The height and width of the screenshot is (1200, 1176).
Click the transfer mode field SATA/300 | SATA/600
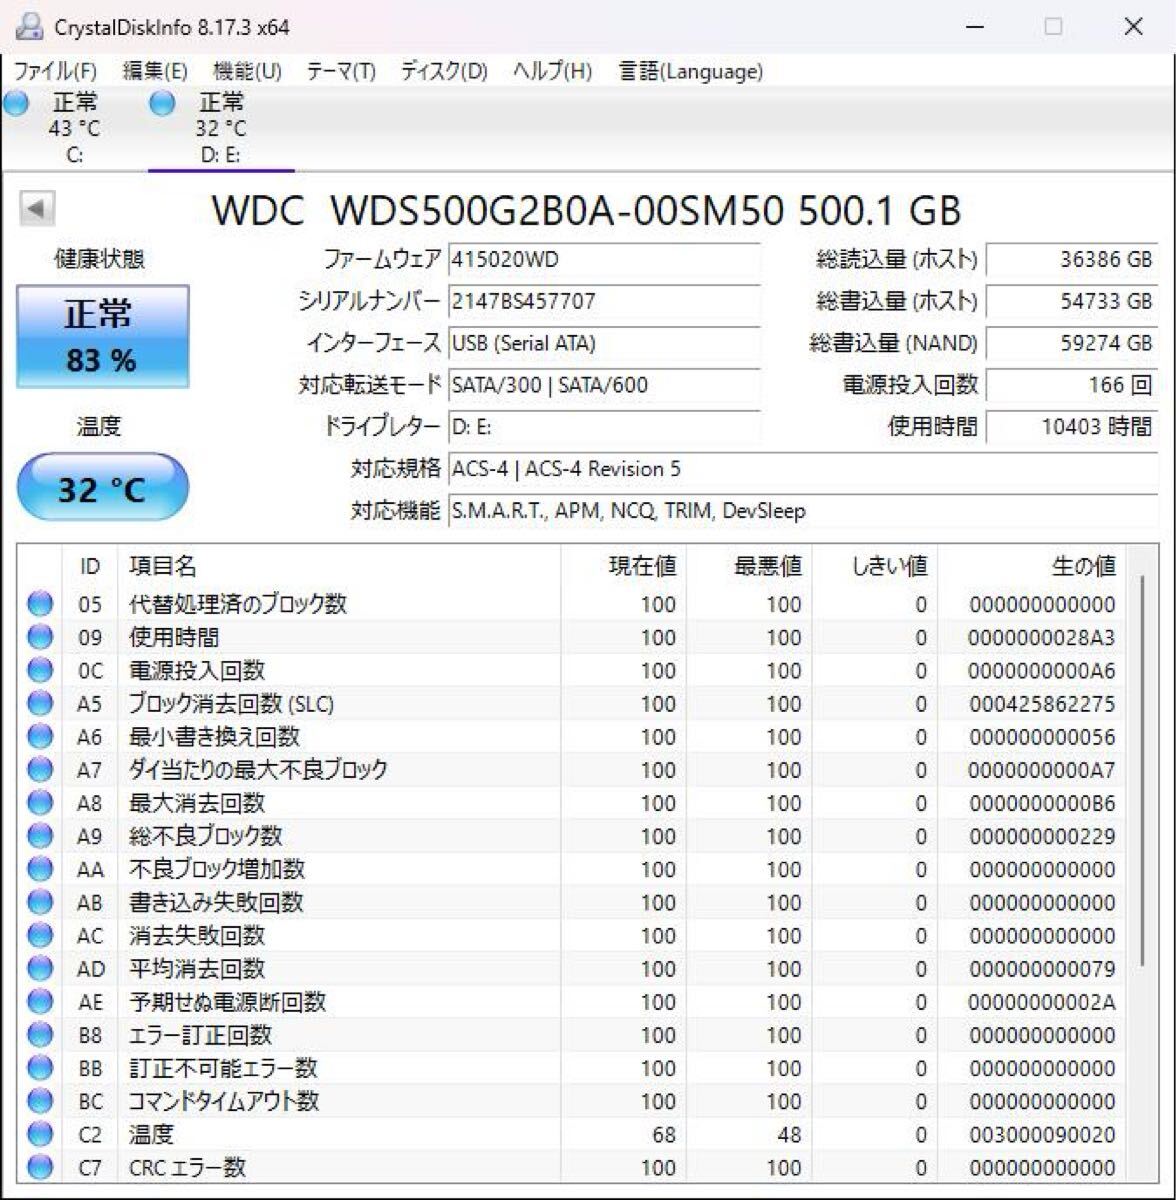[604, 385]
